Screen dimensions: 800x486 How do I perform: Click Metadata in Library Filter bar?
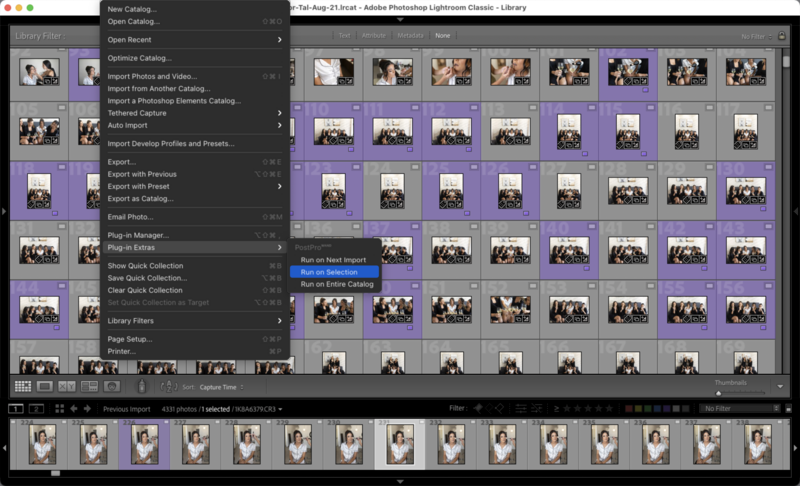[410, 36]
